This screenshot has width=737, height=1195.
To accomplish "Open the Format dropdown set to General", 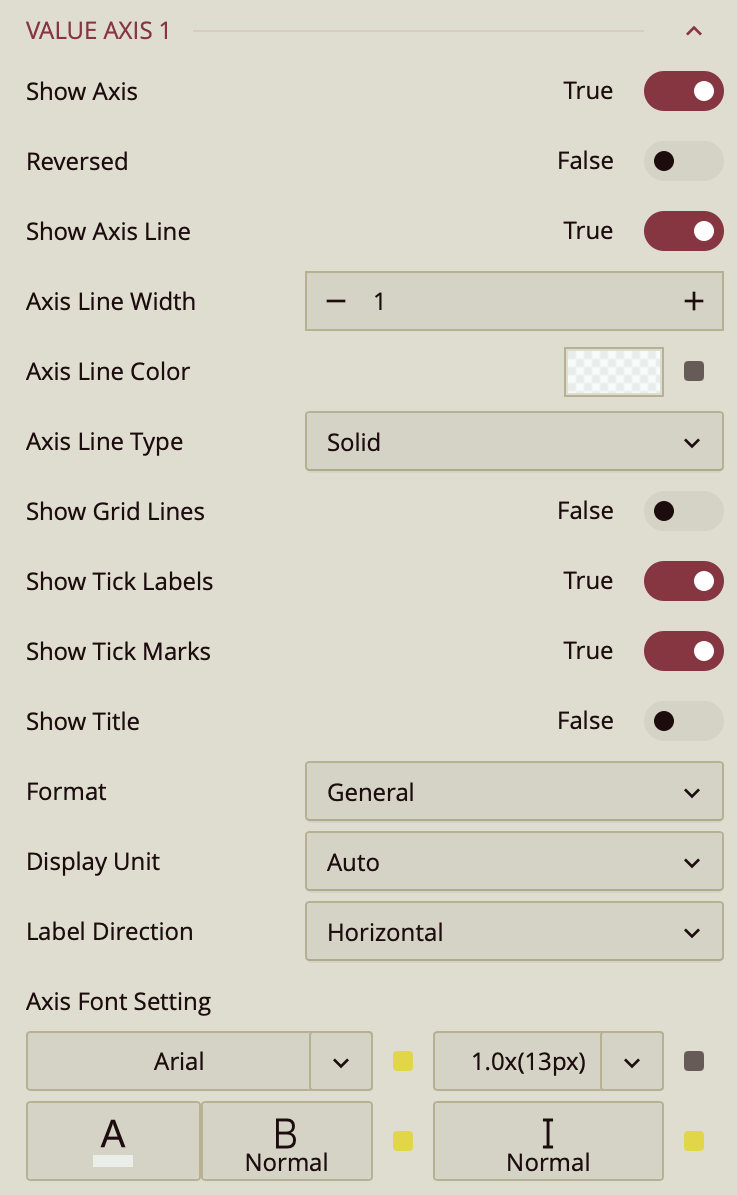I will 514,792.
